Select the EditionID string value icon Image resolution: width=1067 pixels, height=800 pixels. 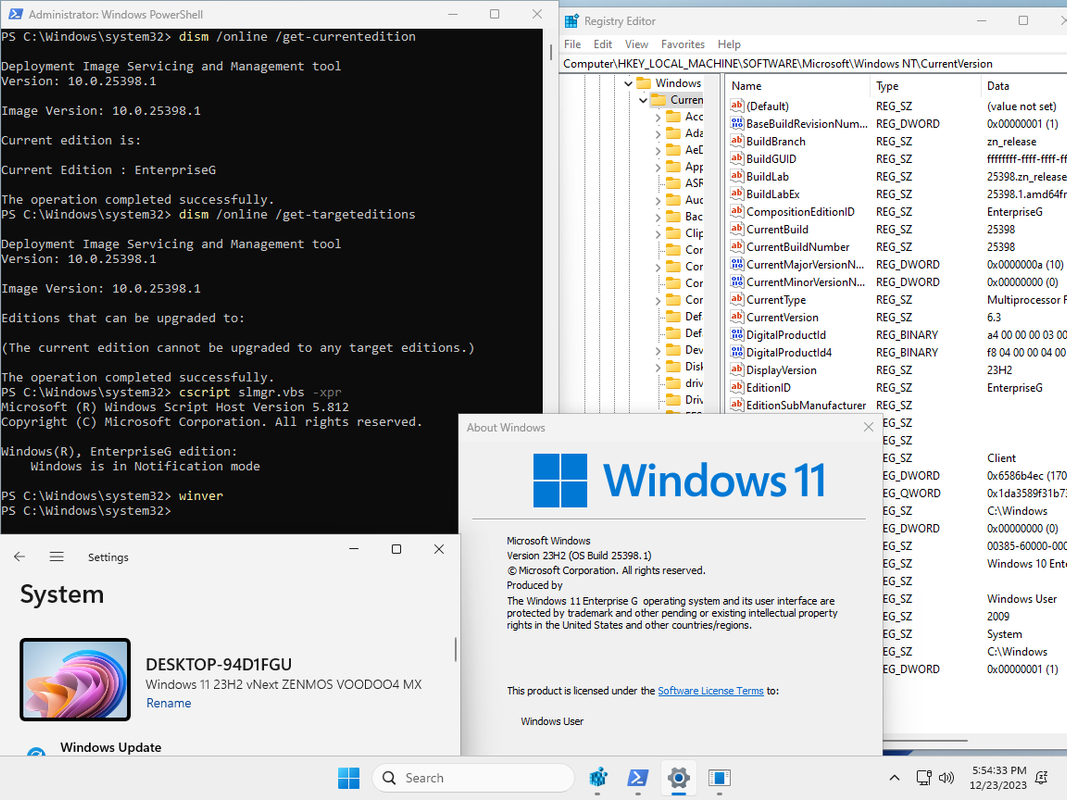coord(737,387)
